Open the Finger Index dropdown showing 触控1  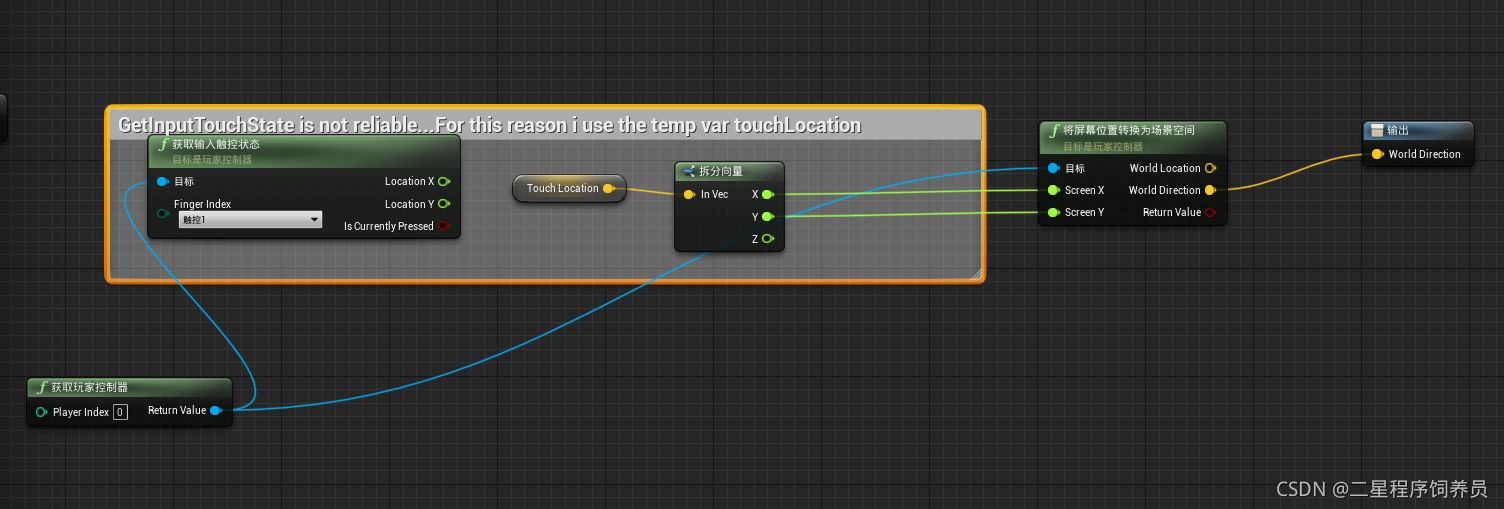[x=250, y=219]
